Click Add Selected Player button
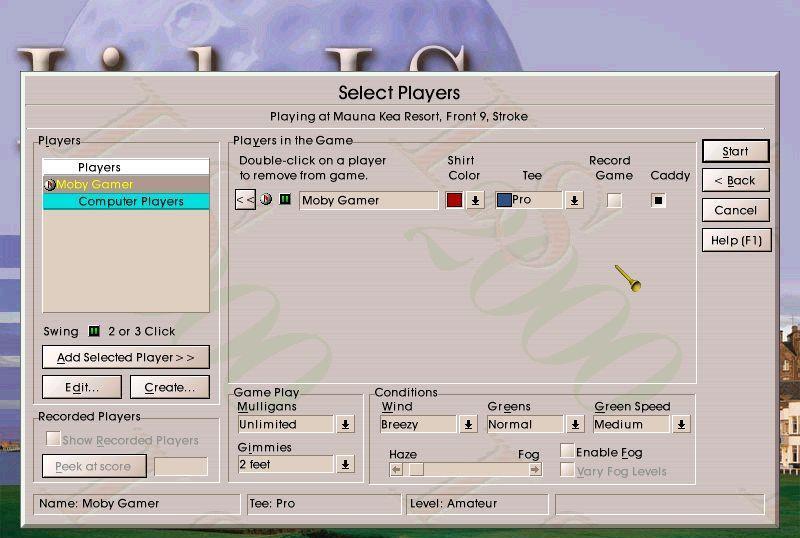The height and width of the screenshot is (538, 800). tap(126, 357)
